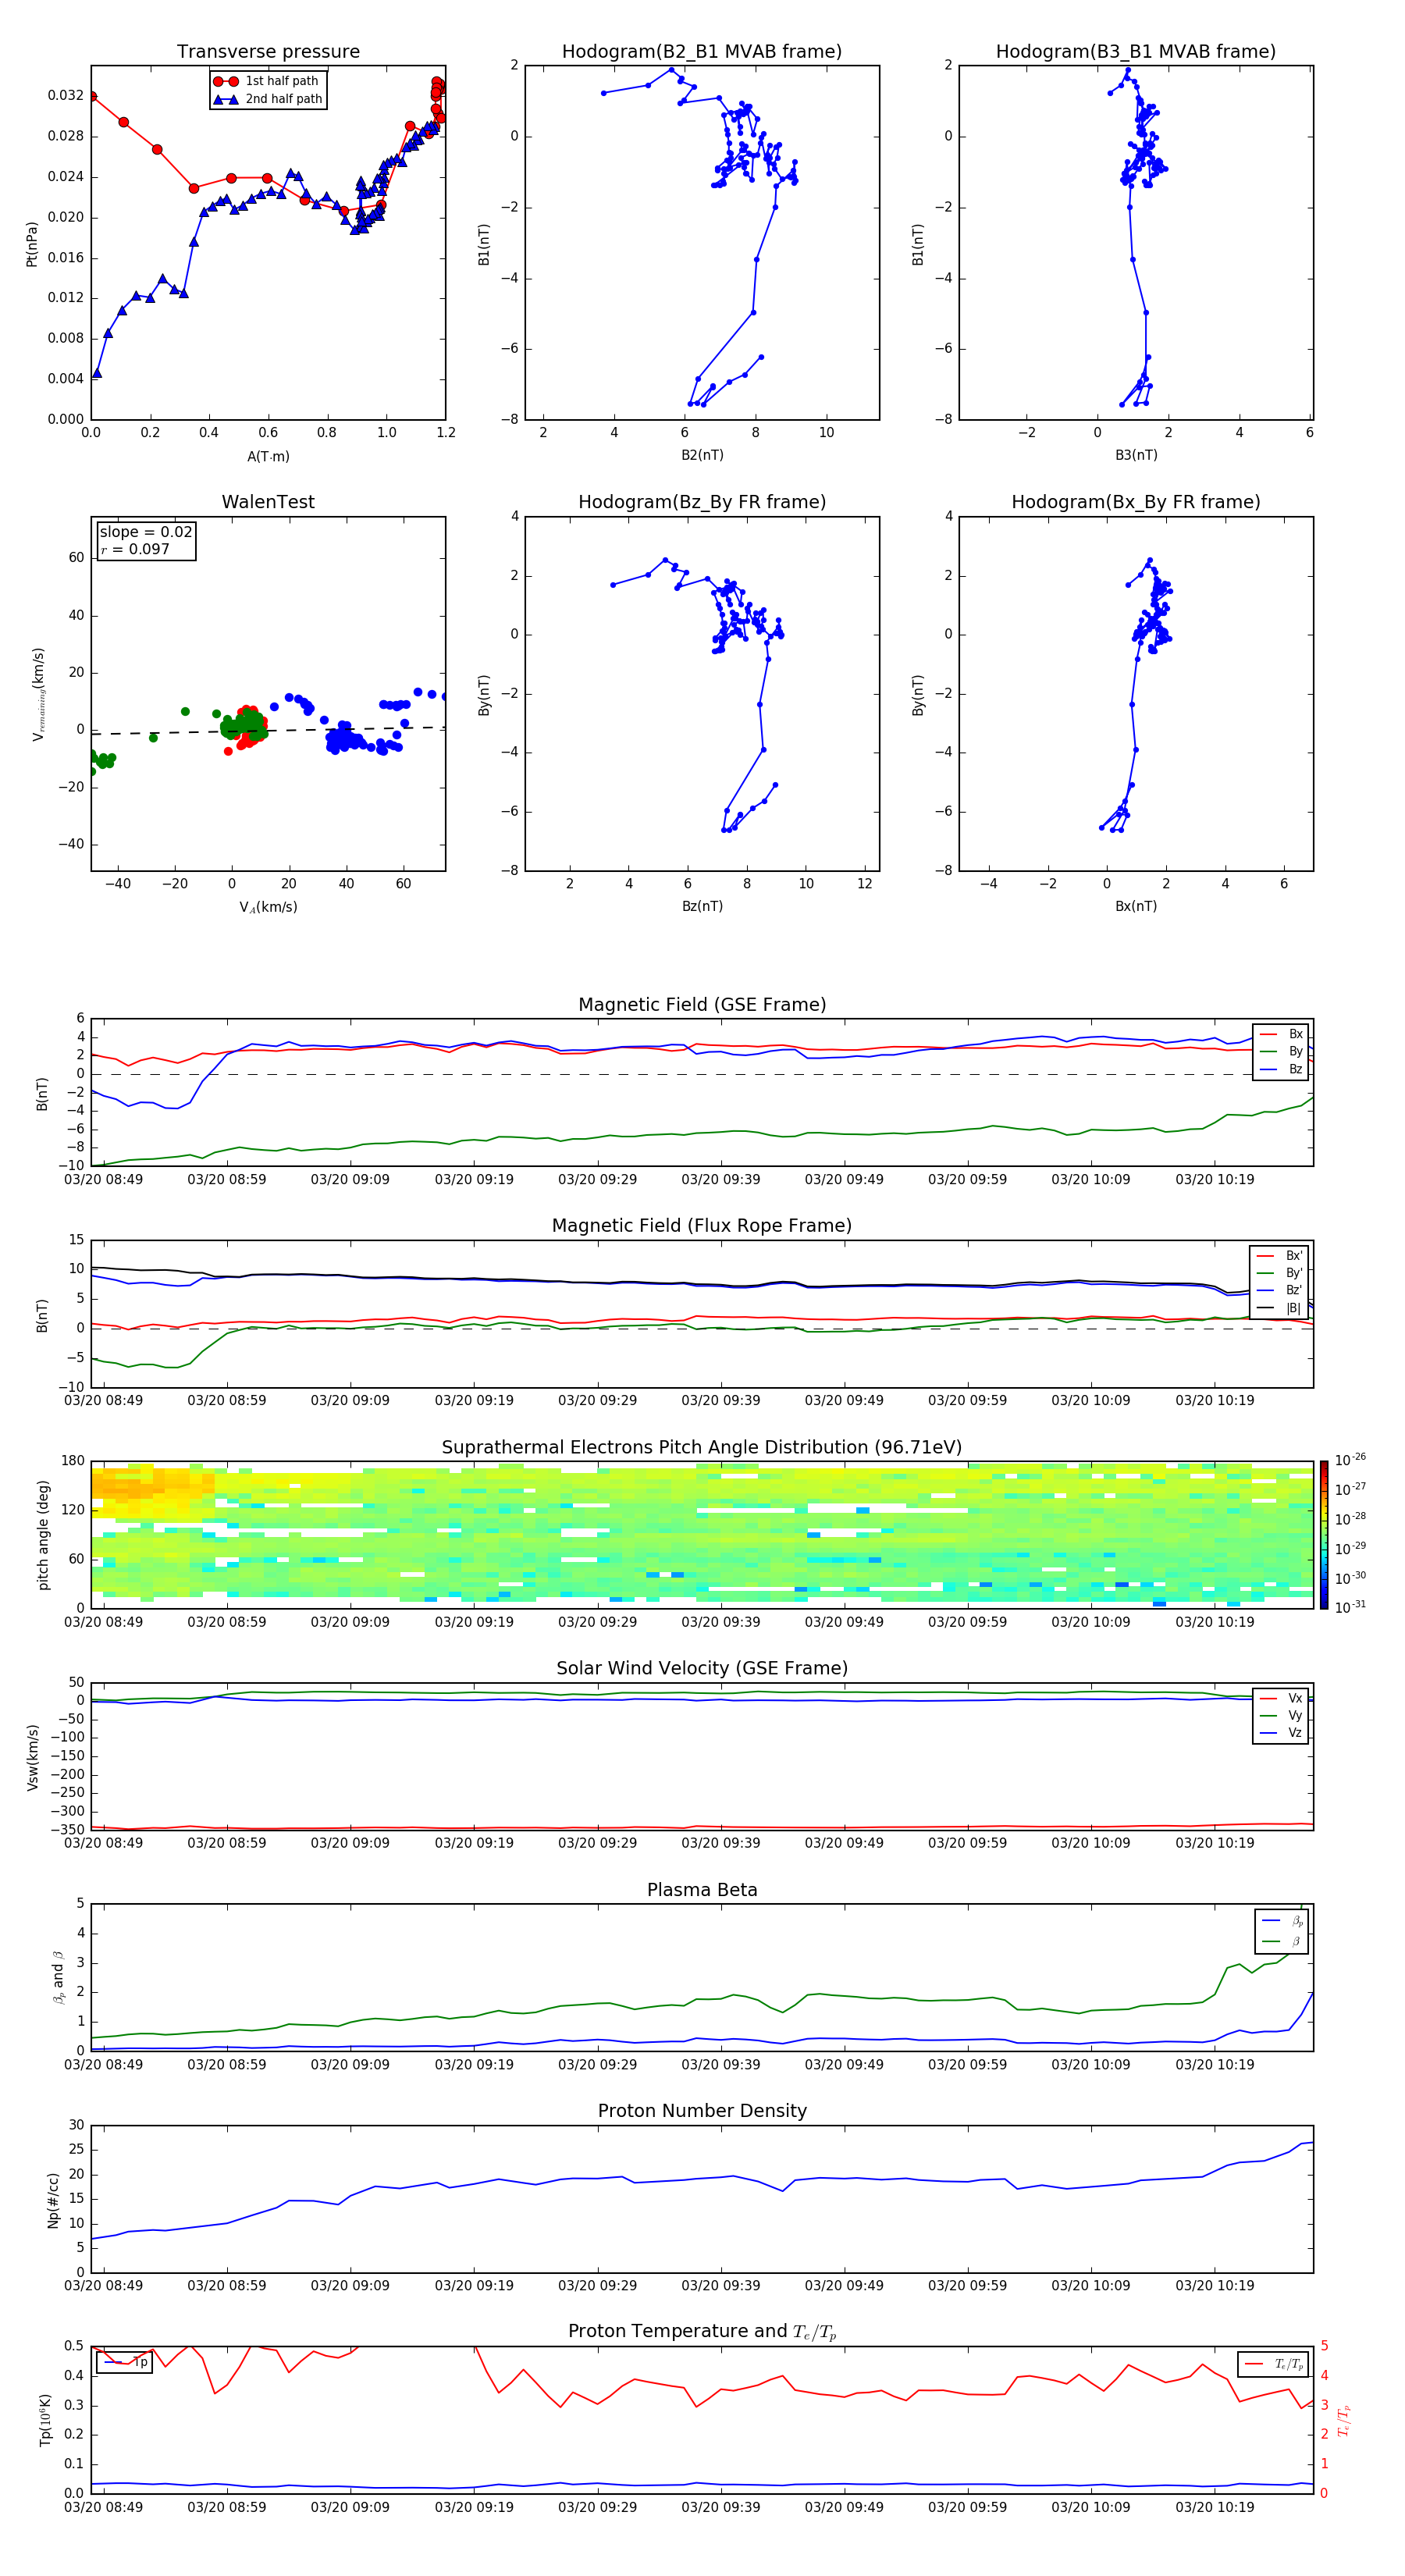Click the 'βp' Plasma Beta legend entry
This screenshot has width=1405, height=2576.
click(x=1282, y=1921)
